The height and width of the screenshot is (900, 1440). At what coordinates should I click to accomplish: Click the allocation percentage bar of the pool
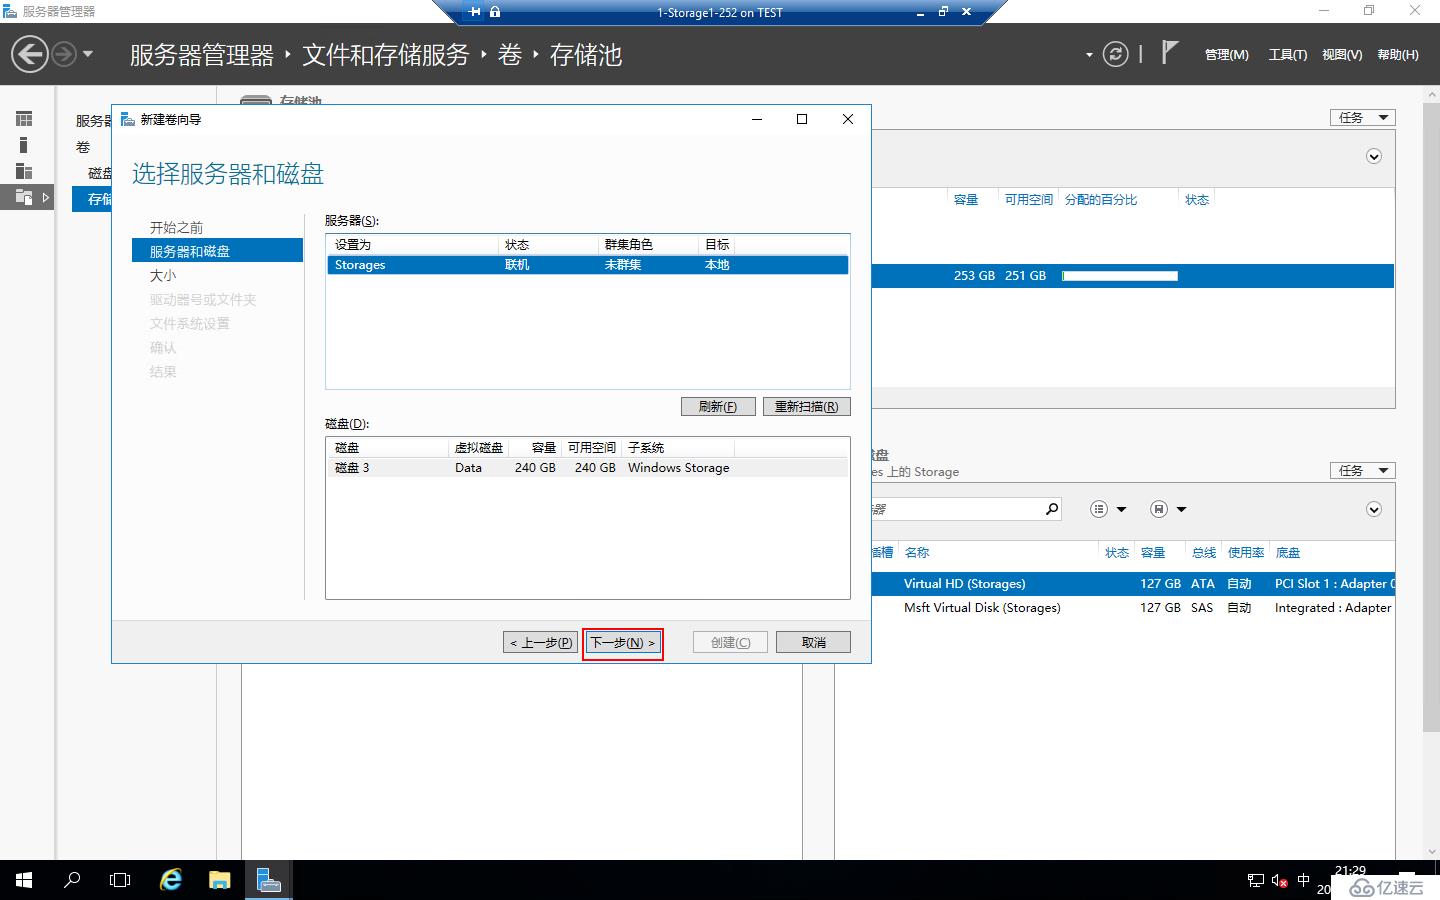(x=1120, y=275)
